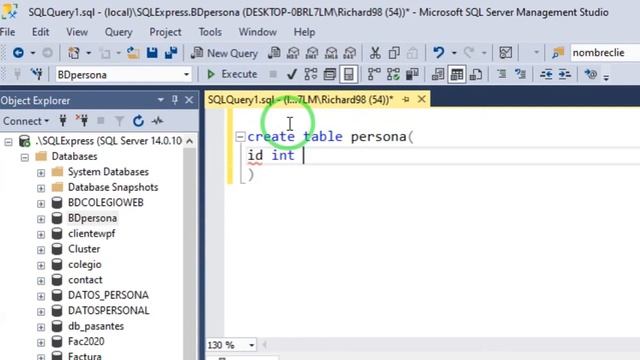Open the Undo history dropdown arrow
The height and width of the screenshot is (360, 640).
click(454, 53)
